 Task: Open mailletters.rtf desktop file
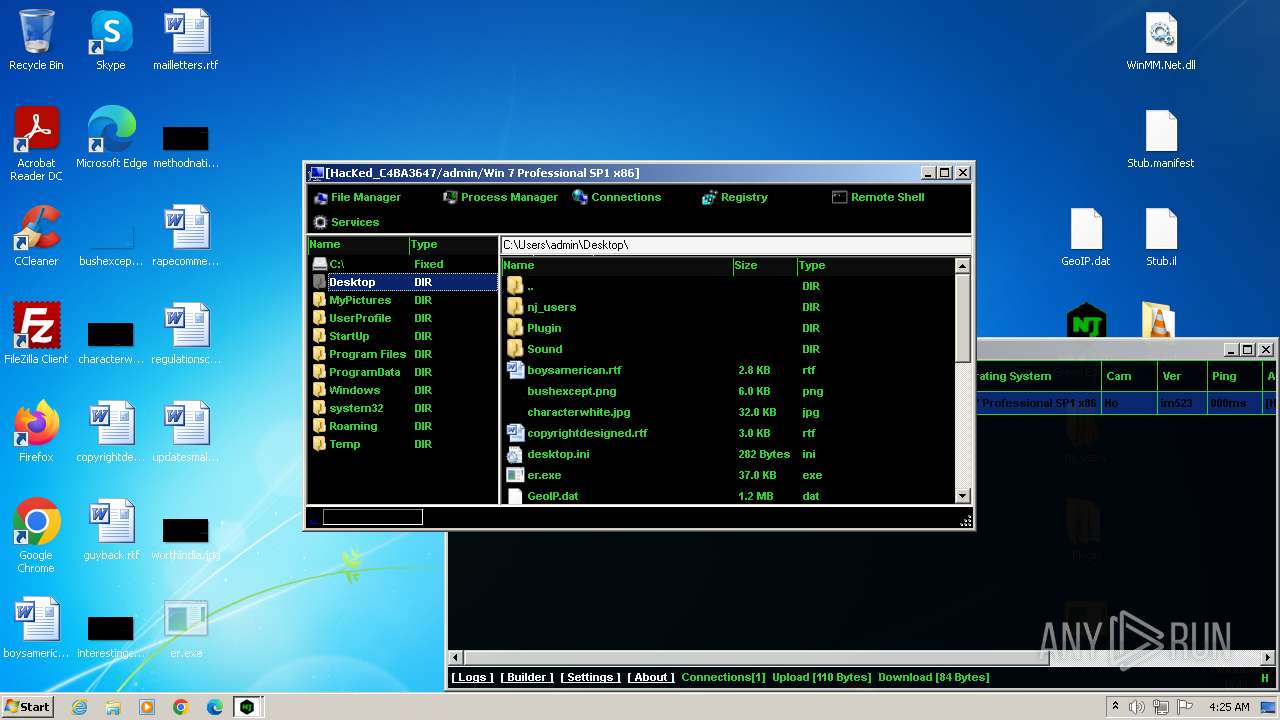pyautogui.click(x=186, y=40)
